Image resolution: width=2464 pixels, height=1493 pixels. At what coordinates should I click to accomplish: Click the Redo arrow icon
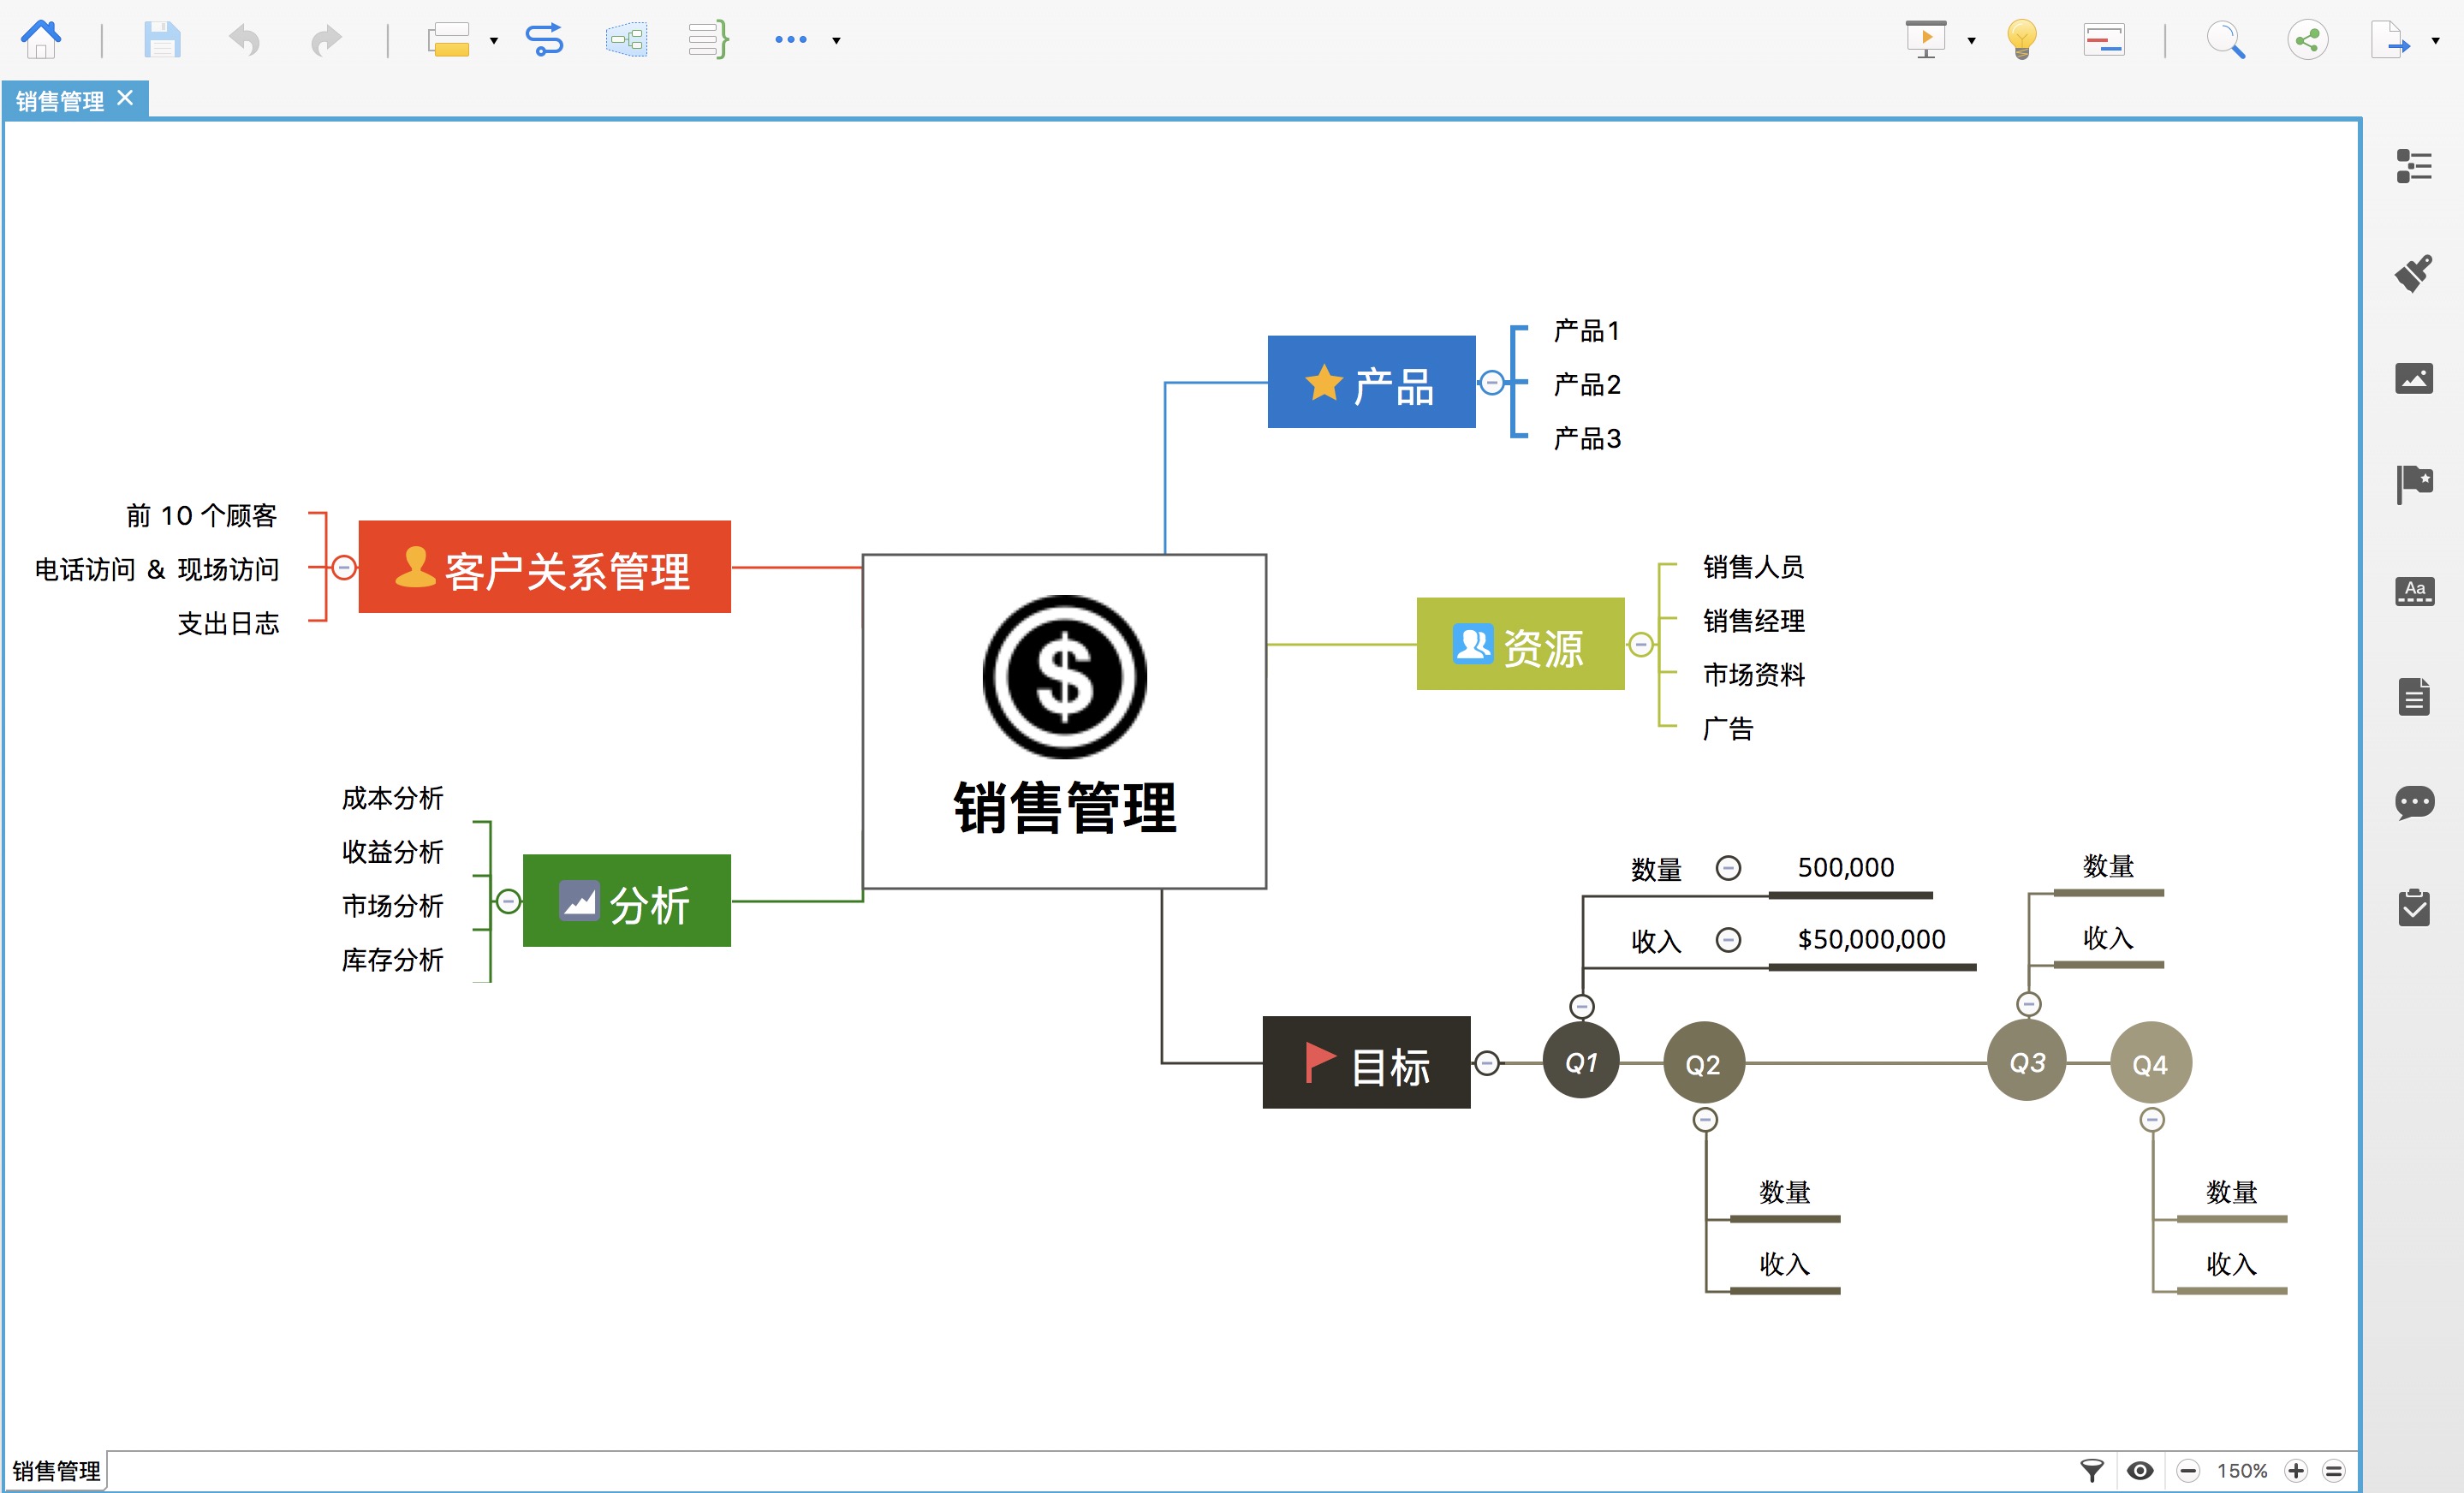(326, 40)
